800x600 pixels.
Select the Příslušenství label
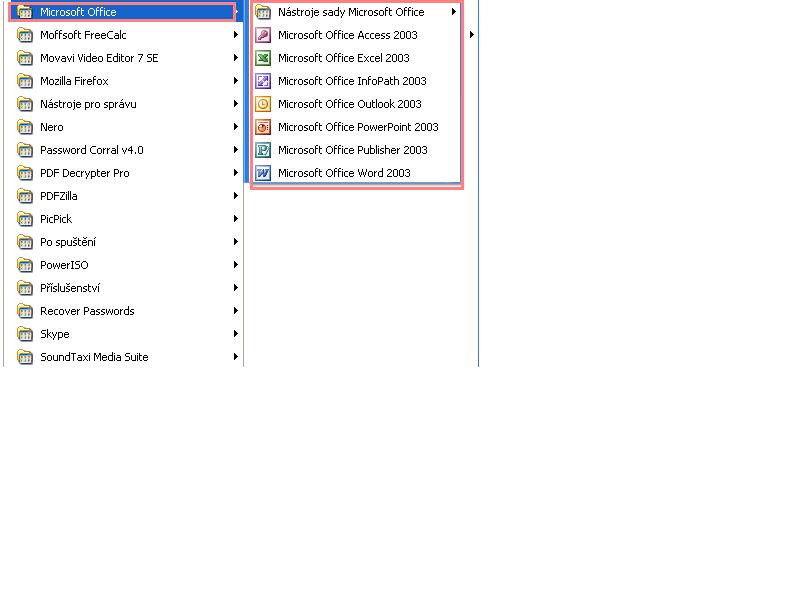pyautogui.click(x=70, y=288)
